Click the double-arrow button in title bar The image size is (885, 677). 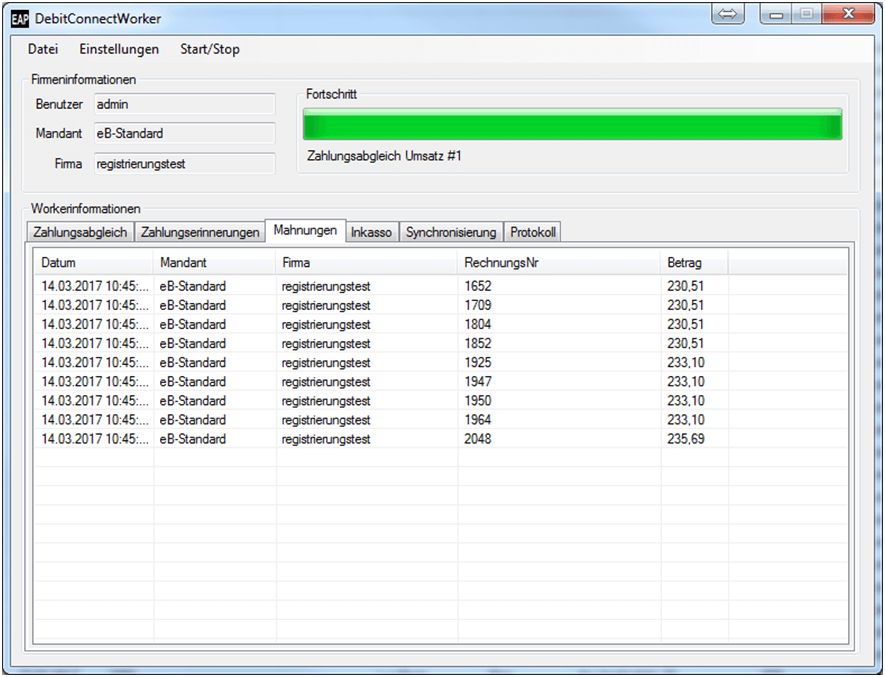pyautogui.click(x=729, y=16)
